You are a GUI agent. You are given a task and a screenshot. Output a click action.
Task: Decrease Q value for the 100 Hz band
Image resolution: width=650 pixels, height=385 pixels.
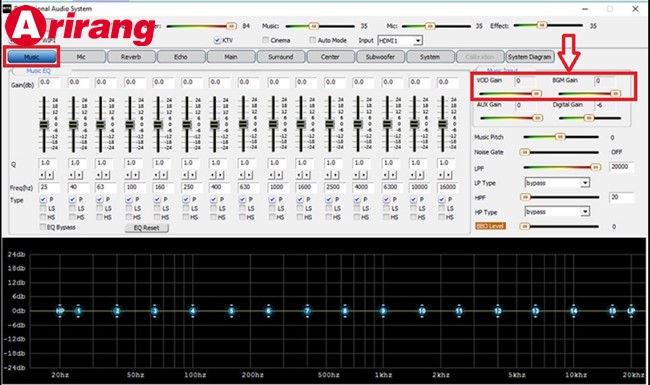click(x=130, y=175)
